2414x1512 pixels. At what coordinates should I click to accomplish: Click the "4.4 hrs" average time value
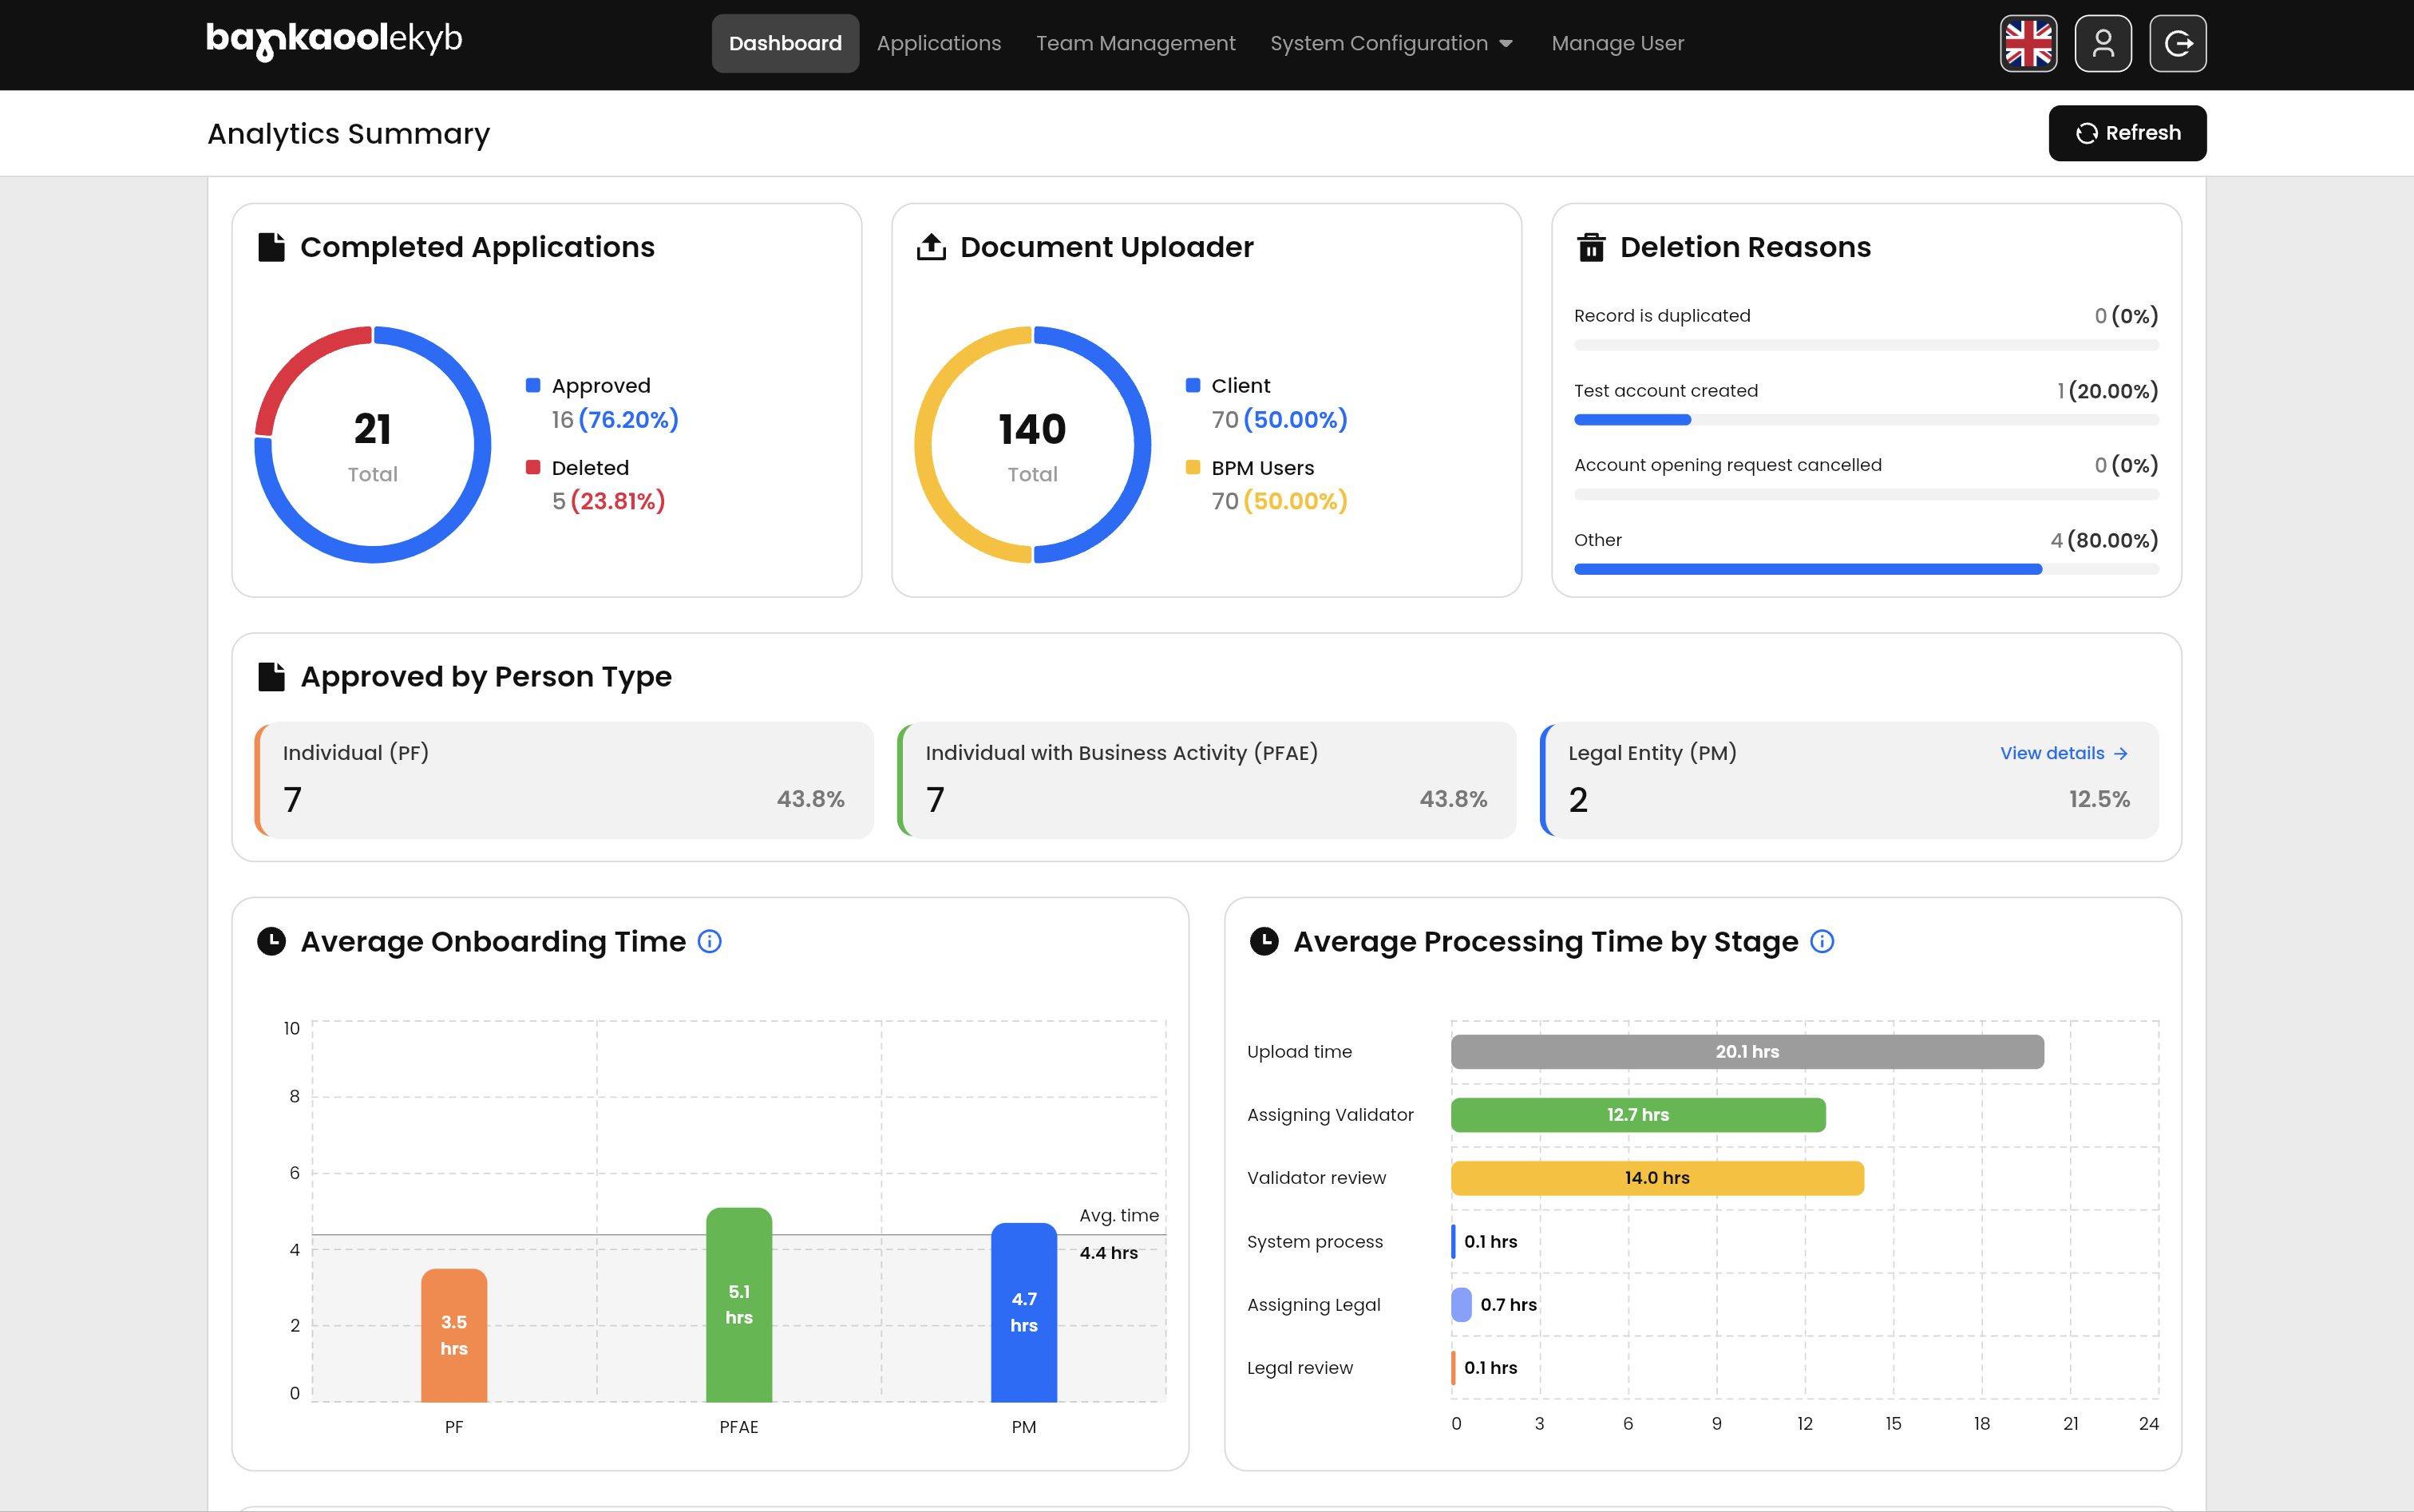tap(1108, 1253)
